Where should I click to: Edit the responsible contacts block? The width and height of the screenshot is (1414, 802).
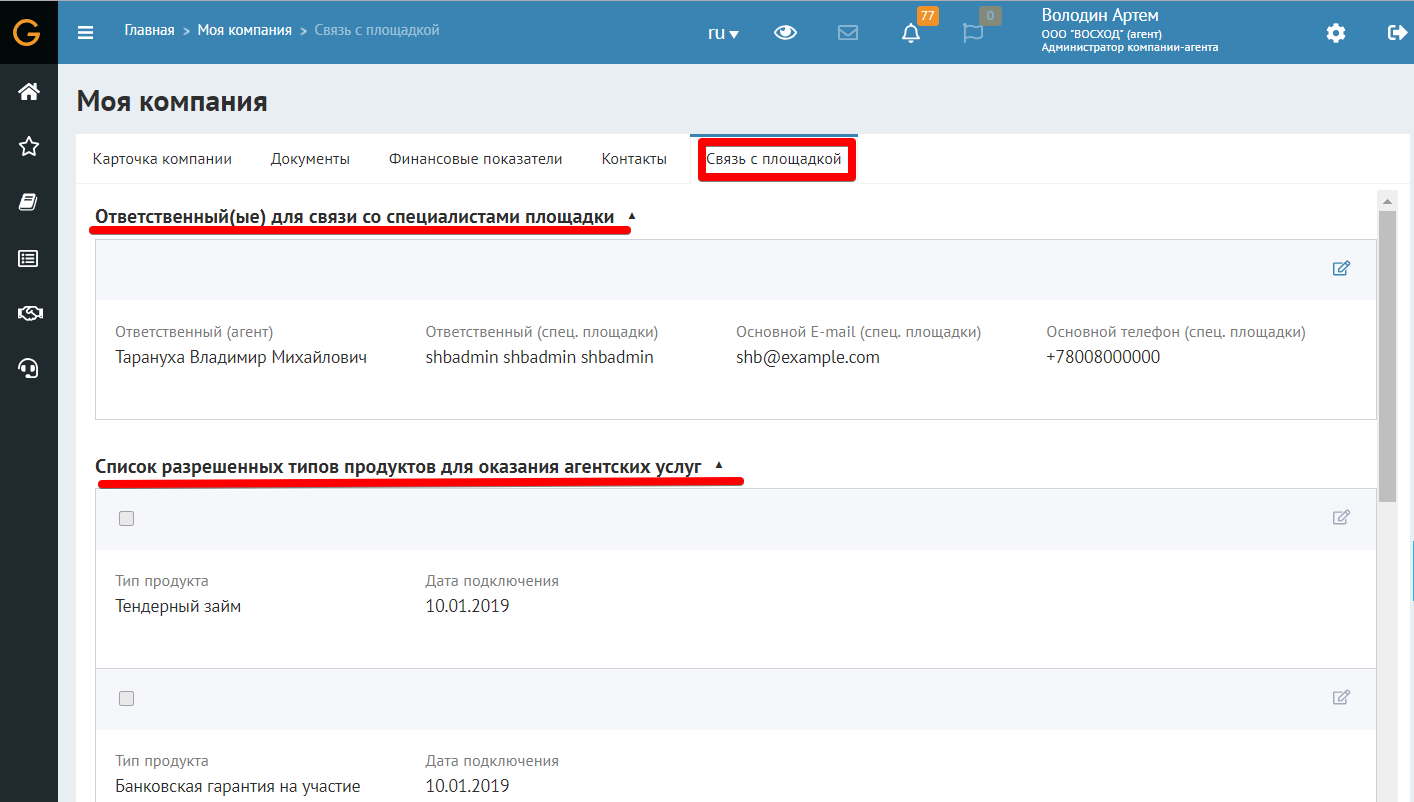point(1342,268)
